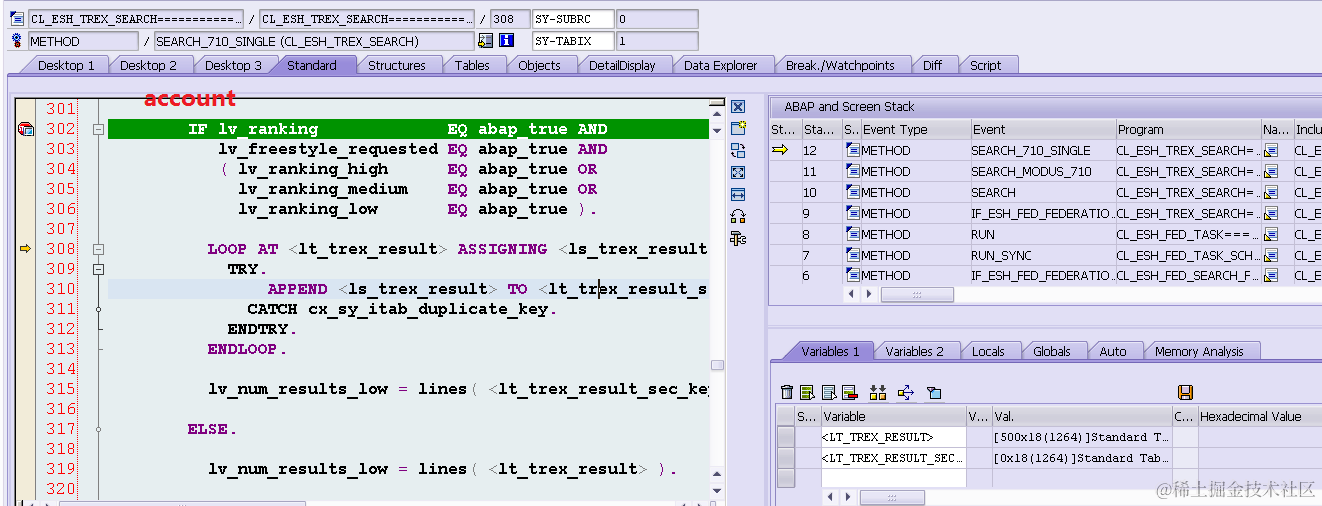Switch to Desktop 2 tab
Screen dimensions: 1322x506
coord(148,65)
